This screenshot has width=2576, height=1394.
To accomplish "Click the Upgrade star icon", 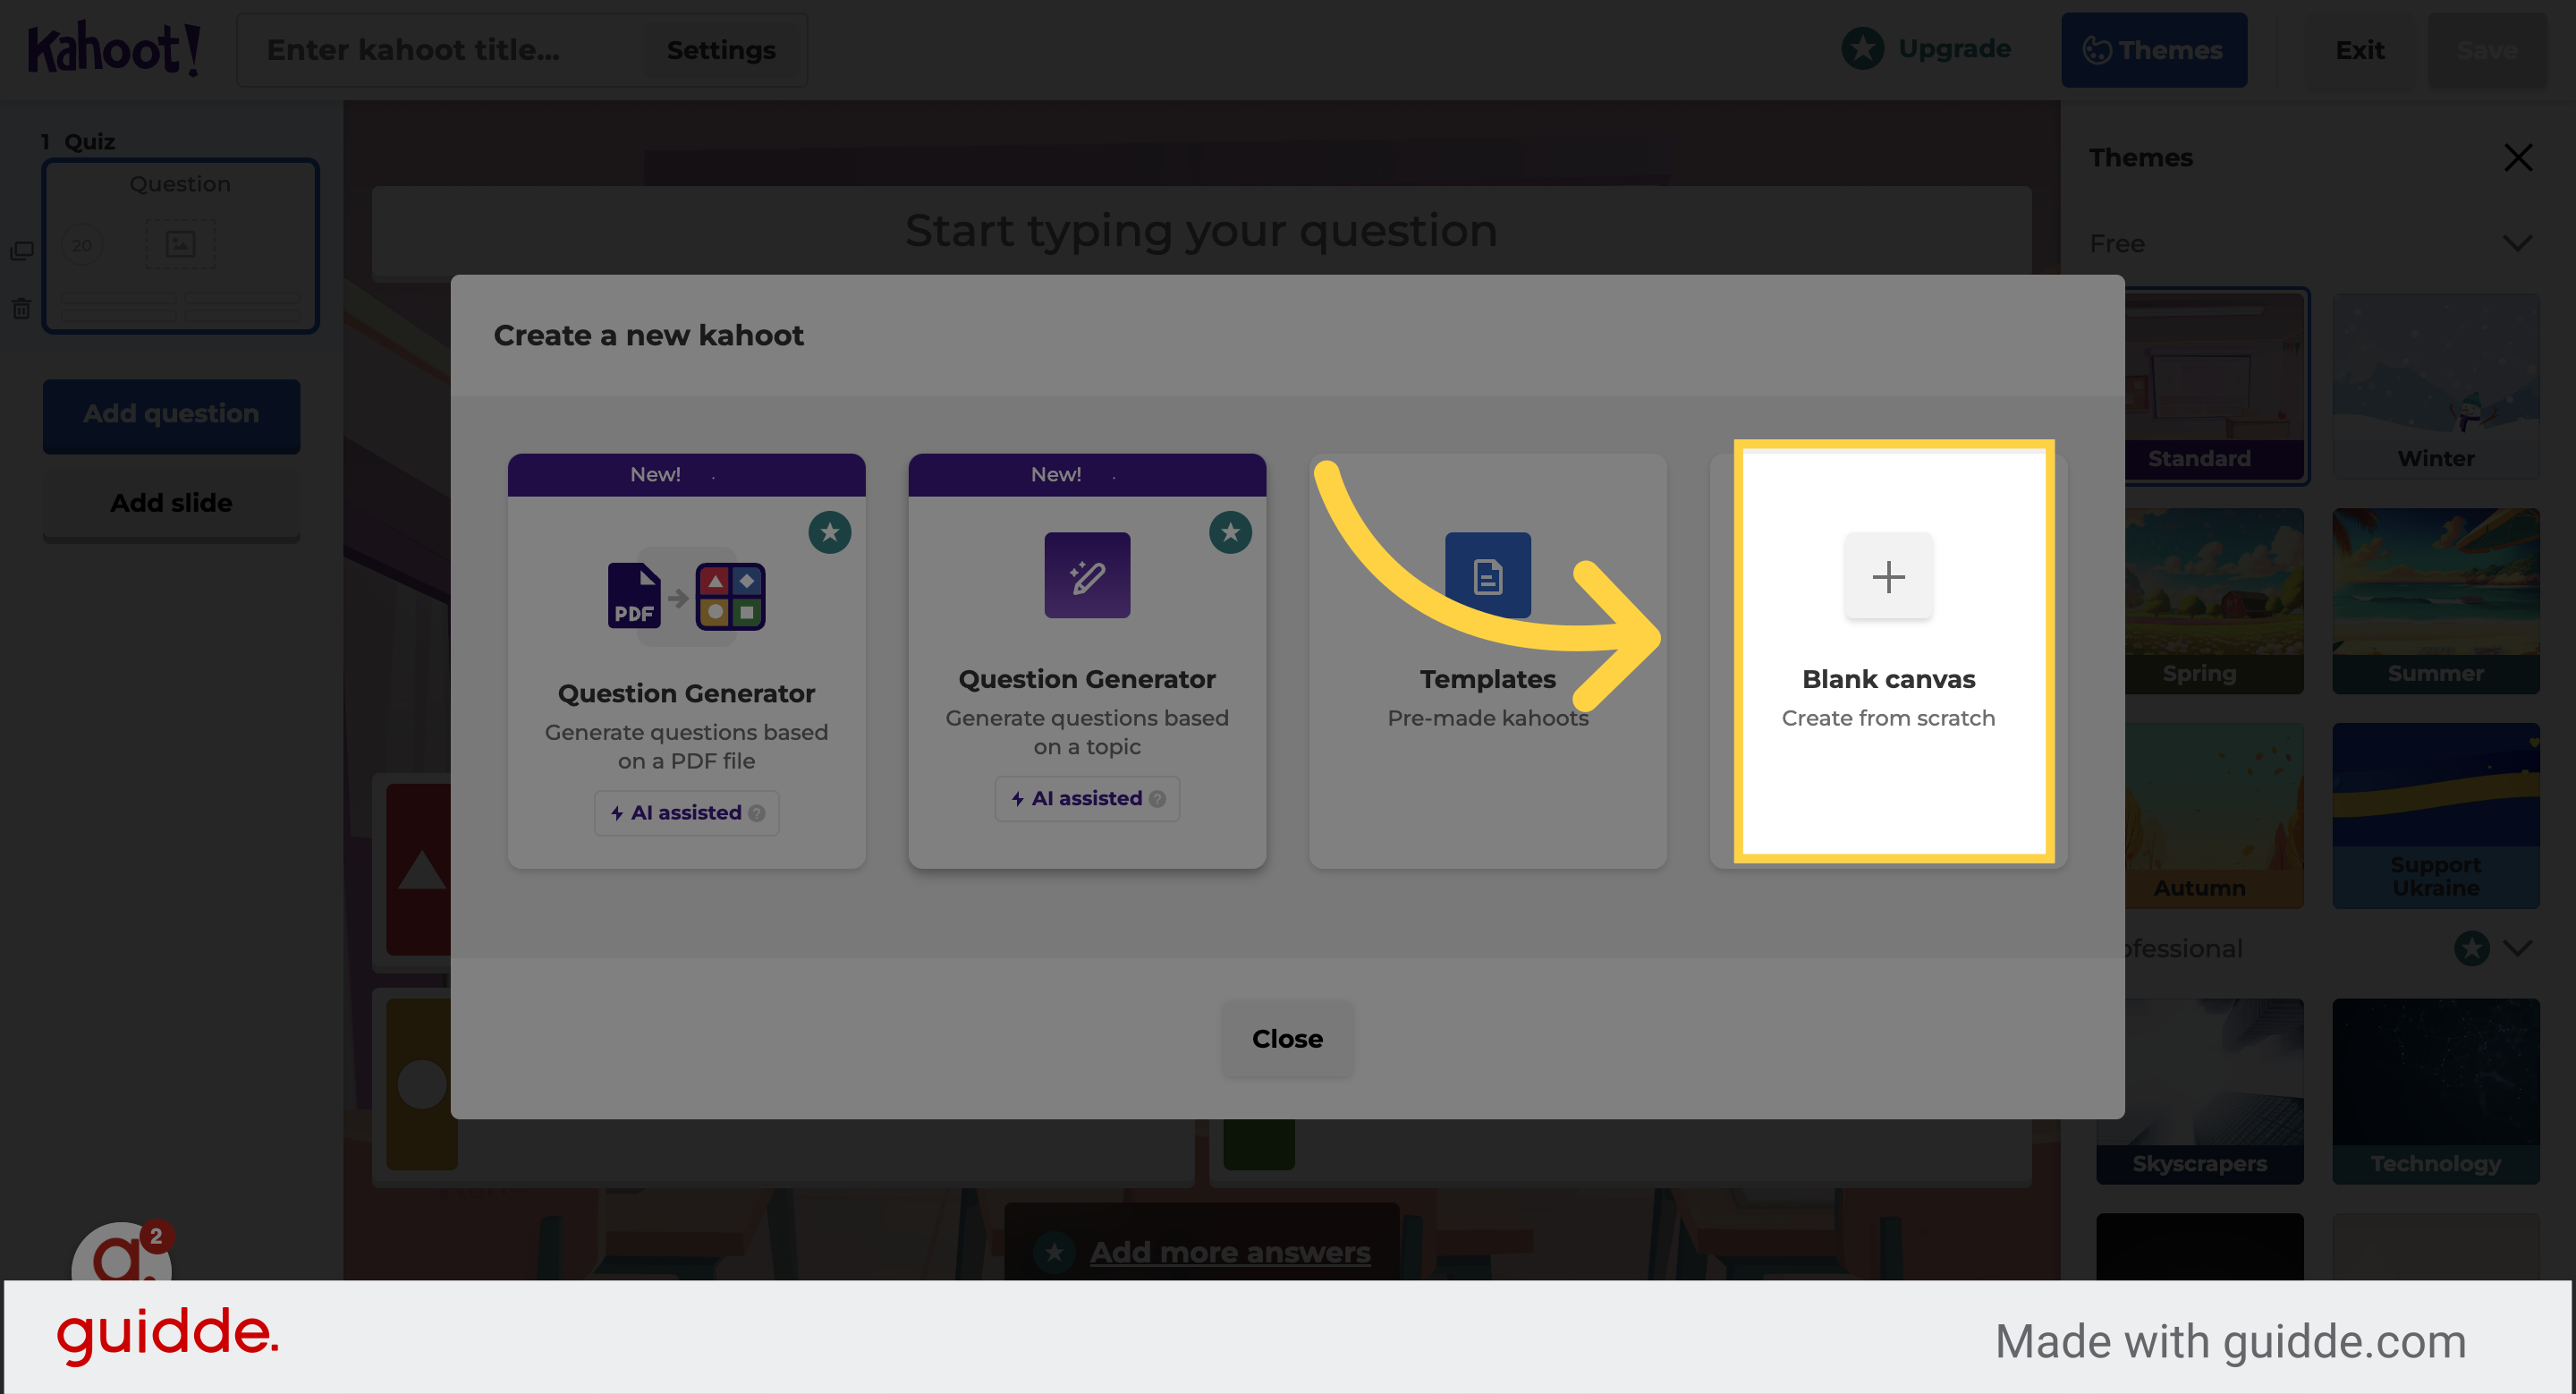I will point(1862,47).
